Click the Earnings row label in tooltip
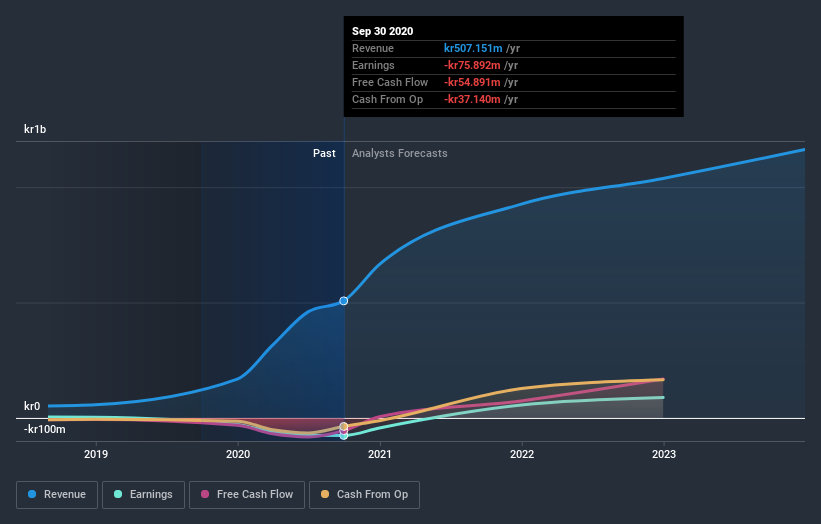 pyautogui.click(x=373, y=65)
